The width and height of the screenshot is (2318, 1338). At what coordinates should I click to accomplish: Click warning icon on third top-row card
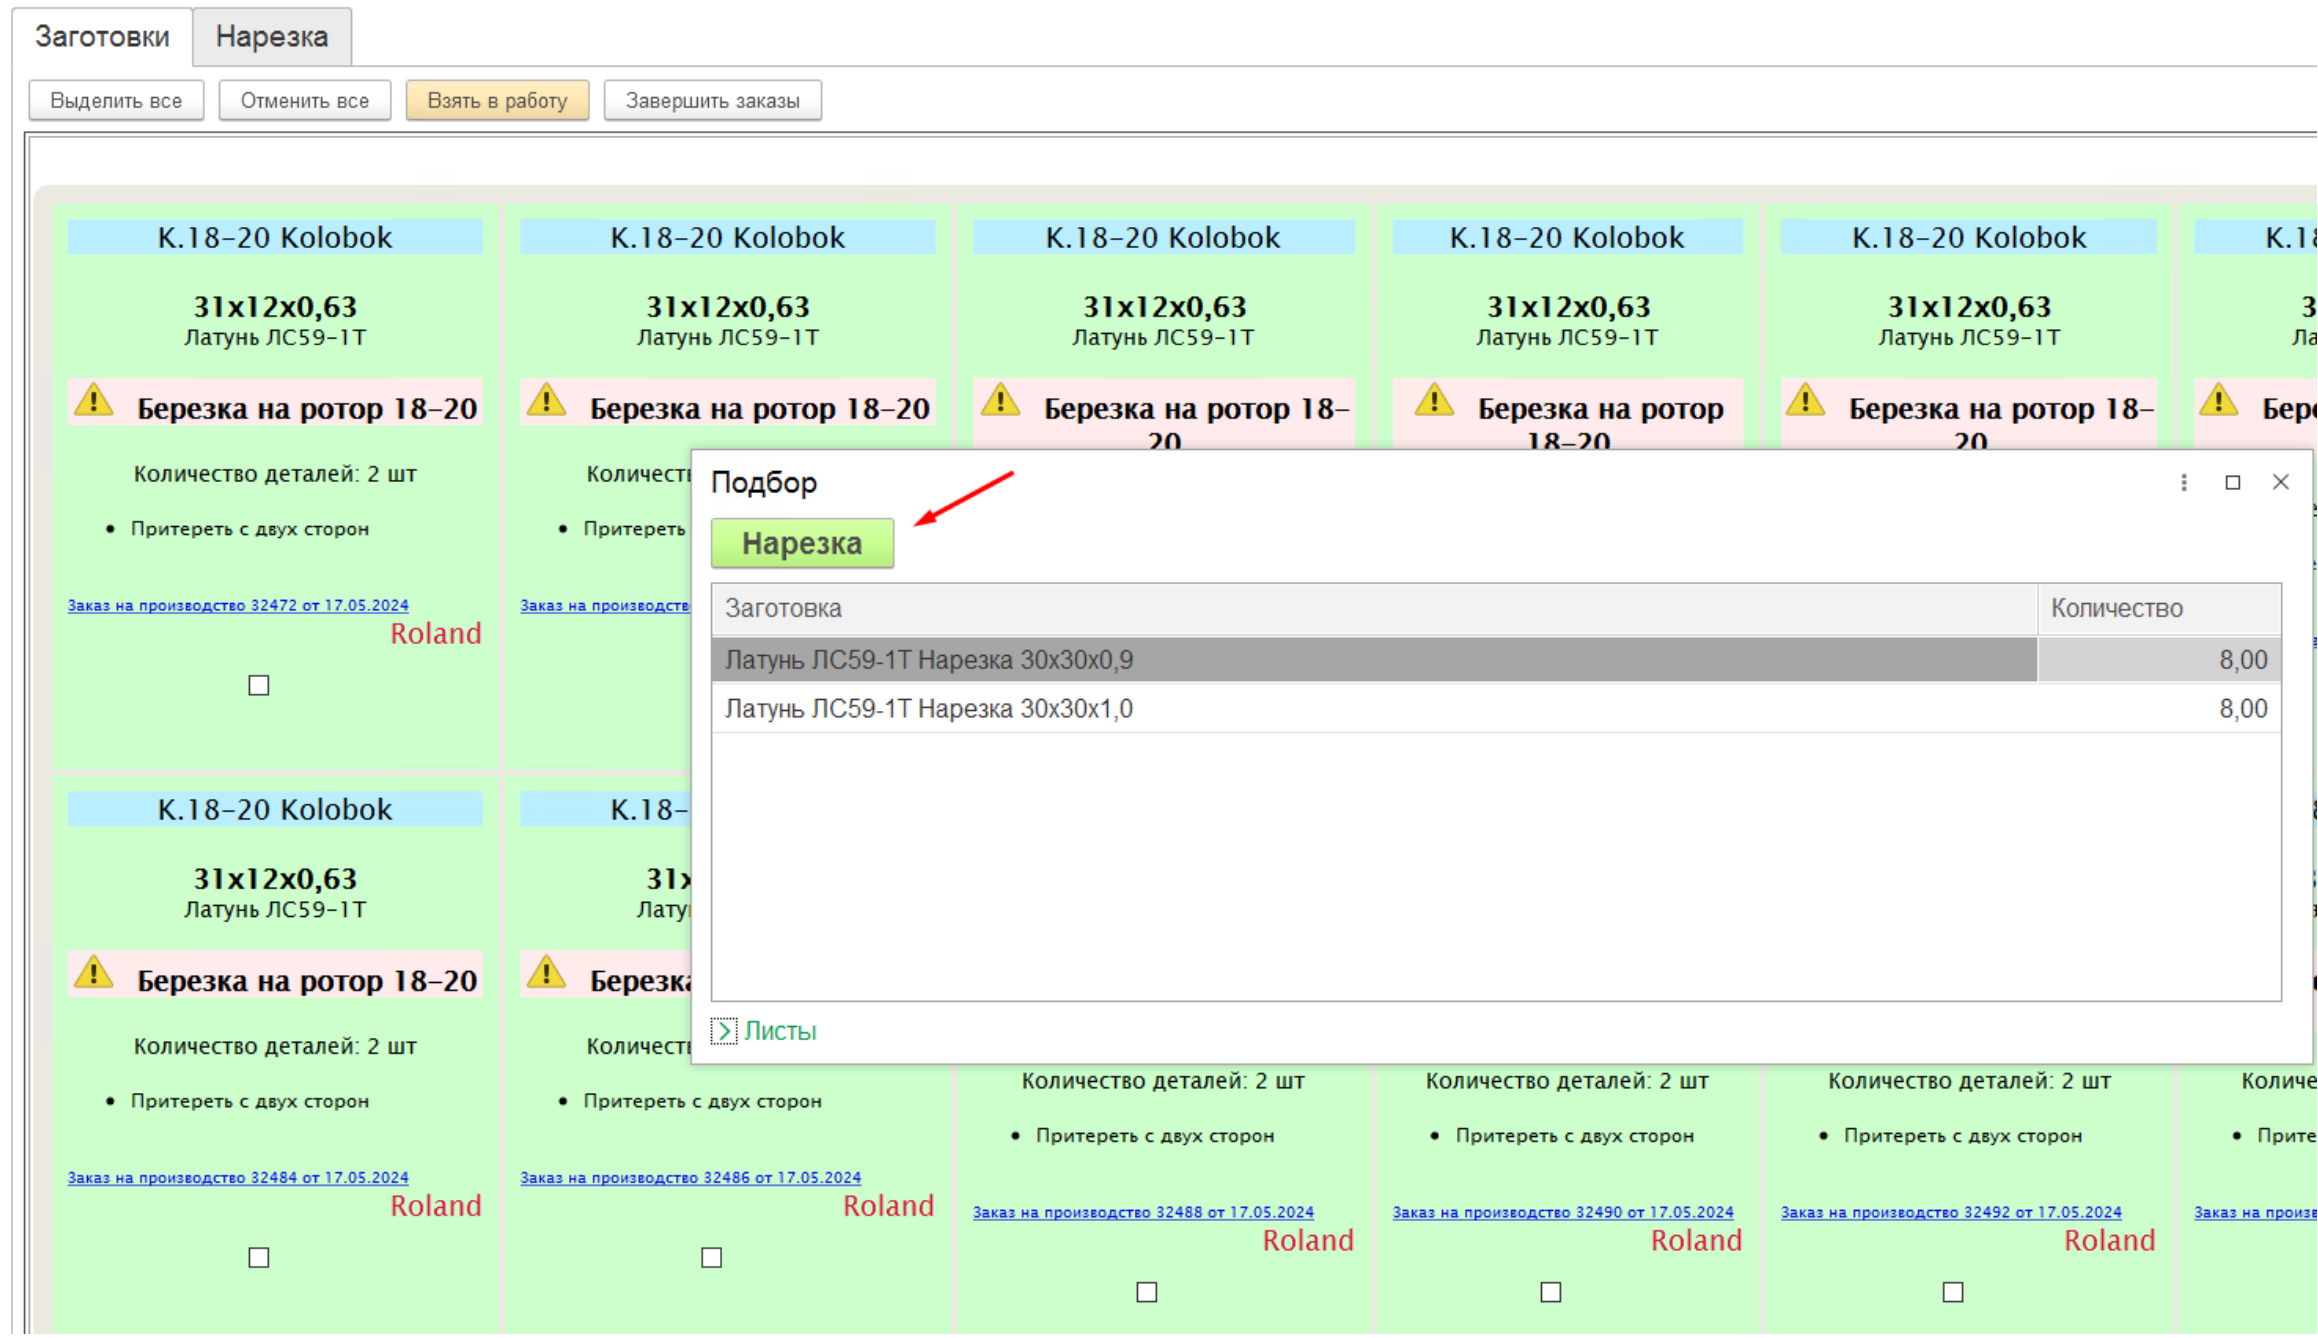[1000, 401]
